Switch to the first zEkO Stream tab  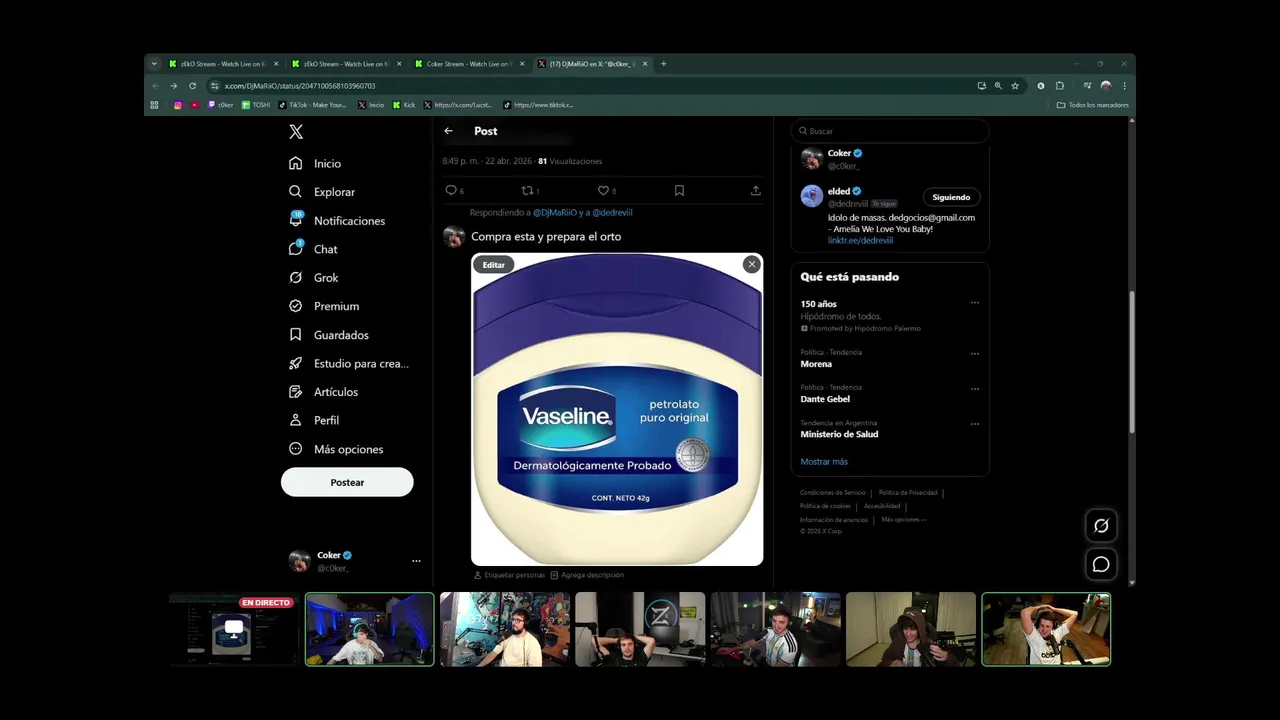coord(222,64)
